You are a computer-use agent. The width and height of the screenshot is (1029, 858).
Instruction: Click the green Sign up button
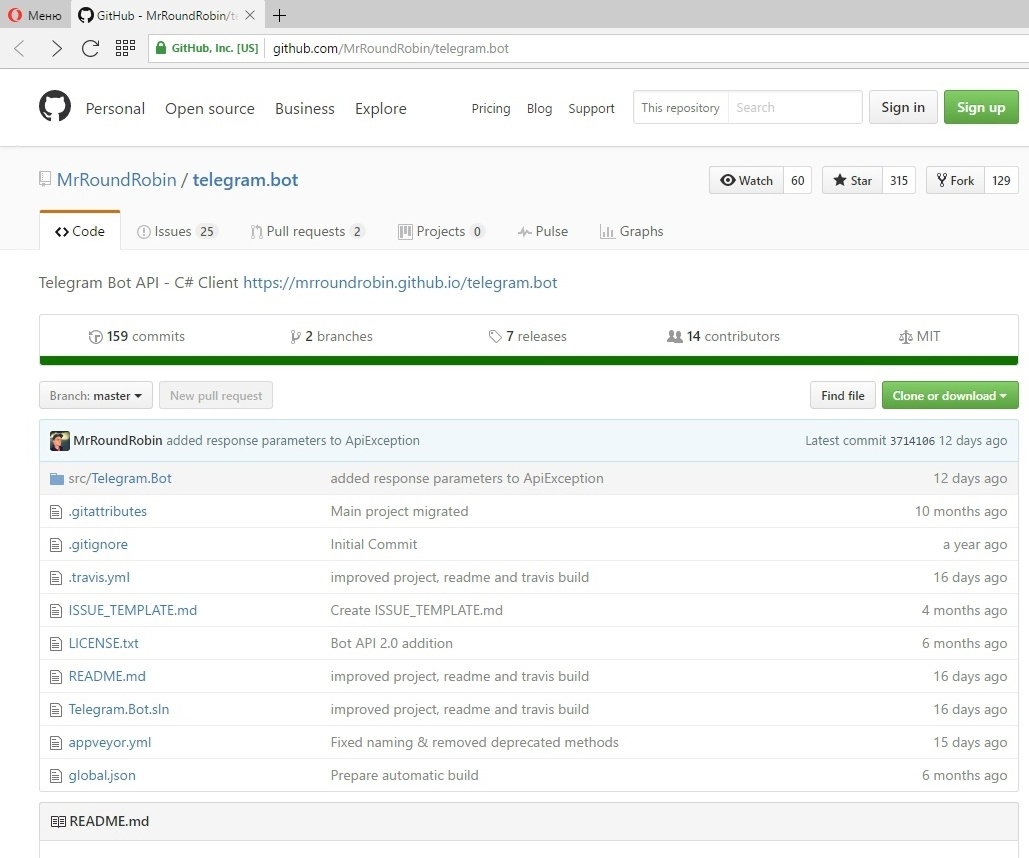click(981, 107)
